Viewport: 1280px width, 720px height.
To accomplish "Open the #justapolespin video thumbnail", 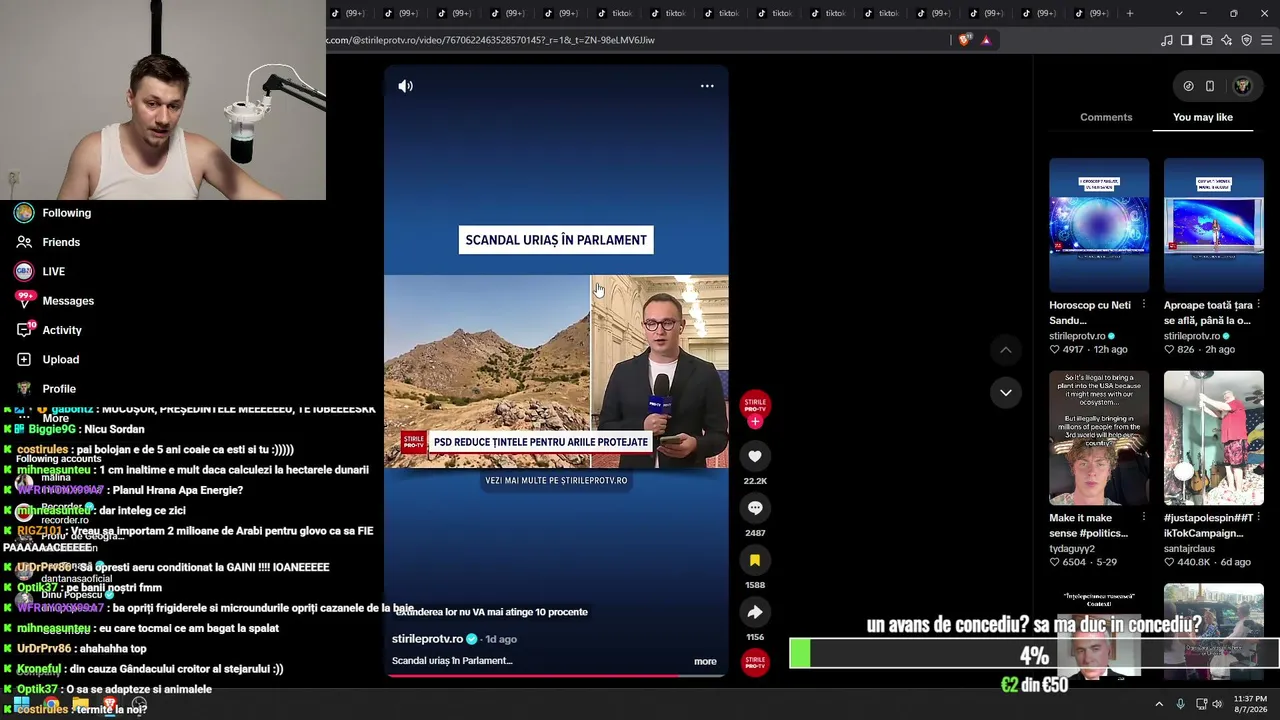I will pos(1214,438).
